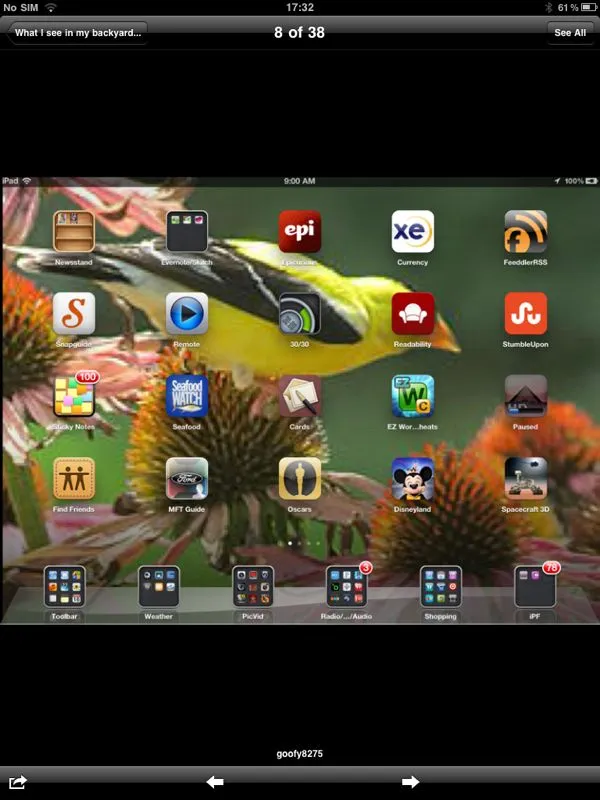Viewport: 600px width, 800px height.
Task: Go to previous photo with left arrow
Action: (215, 782)
